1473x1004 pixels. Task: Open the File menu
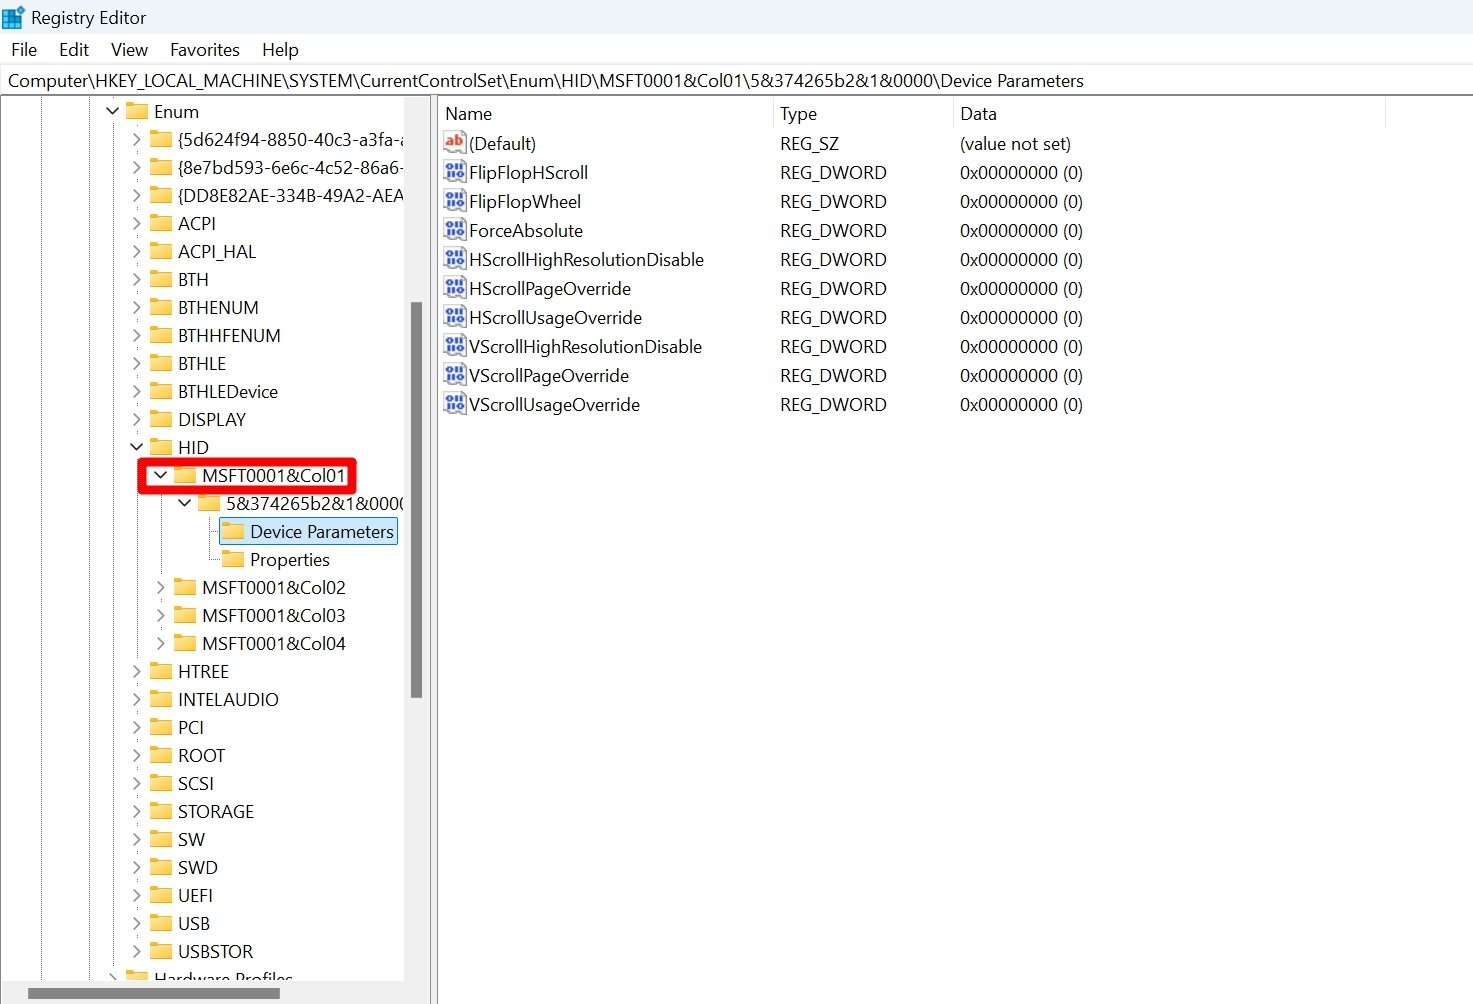pyautogui.click(x=24, y=49)
